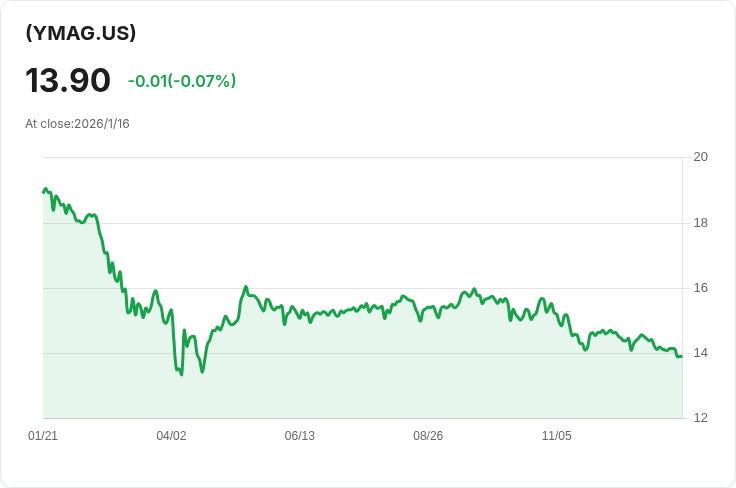Click the last data point at the line's right end
Viewport: 736px width, 488px height.
pyautogui.click(x=681, y=356)
